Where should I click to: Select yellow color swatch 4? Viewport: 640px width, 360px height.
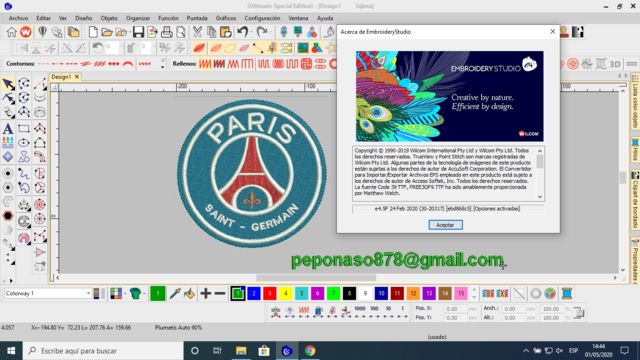[285, 293]
